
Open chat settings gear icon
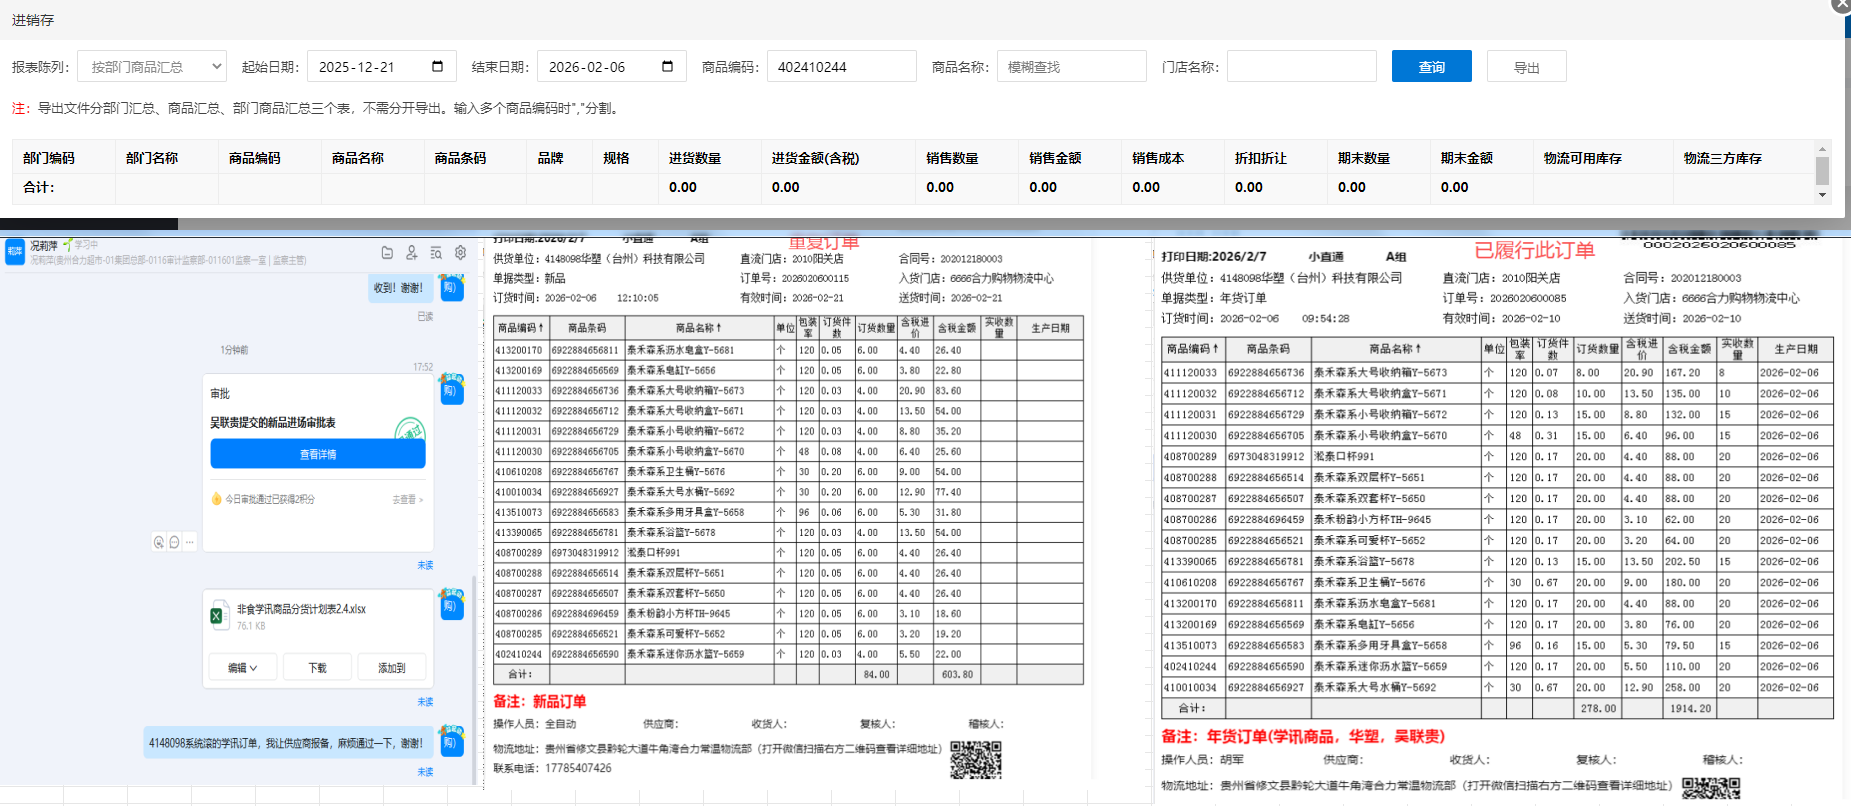[x=460, y=253]
